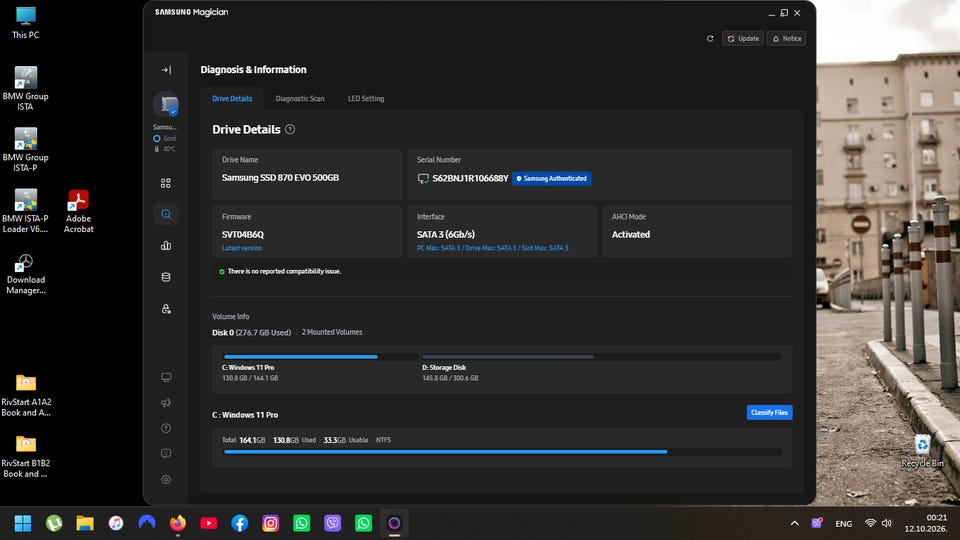Click the firmware value SVT04B6Q

pyautogui.click(x=242, y=234)
